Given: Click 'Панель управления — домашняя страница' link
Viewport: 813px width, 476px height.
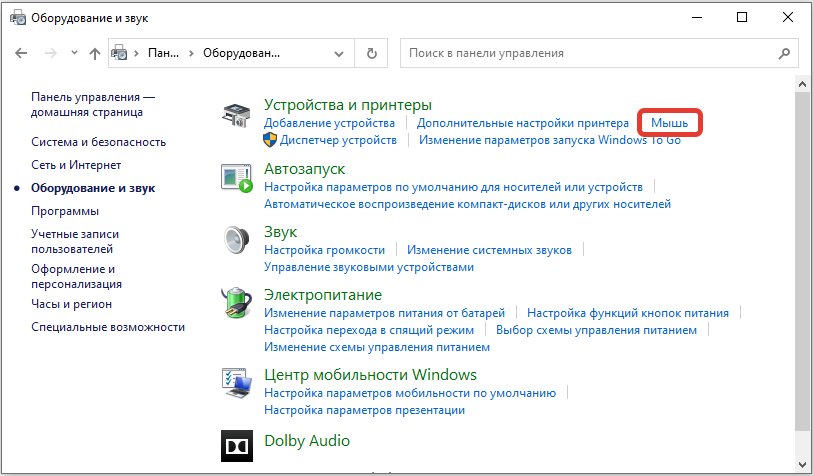Looking at the screenshot, I should click(x=93, y=104).
